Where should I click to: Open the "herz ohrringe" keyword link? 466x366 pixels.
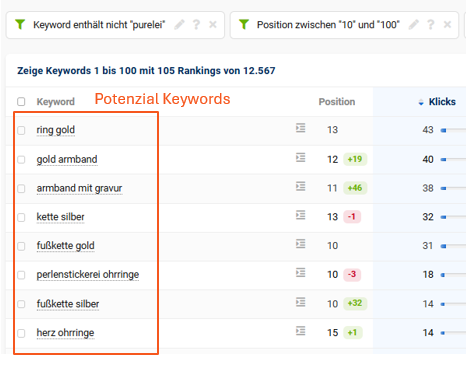click(65, 333)
